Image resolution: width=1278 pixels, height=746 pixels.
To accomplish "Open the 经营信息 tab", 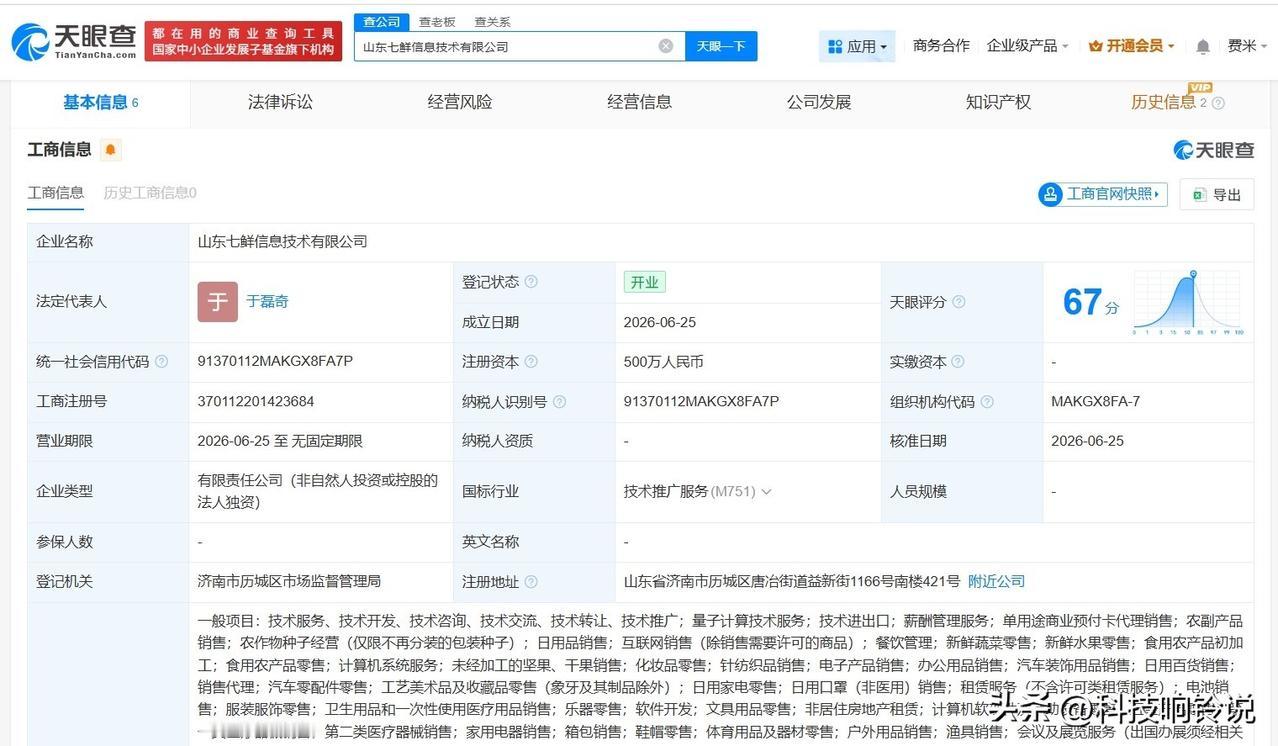I will point(640,102).
